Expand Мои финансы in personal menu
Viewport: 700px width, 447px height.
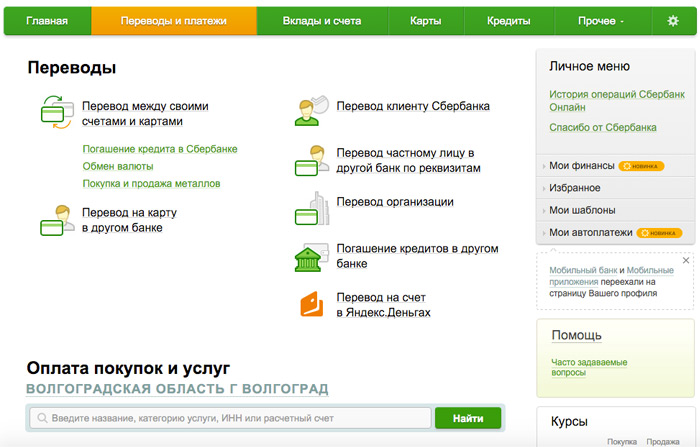point(581,166)
